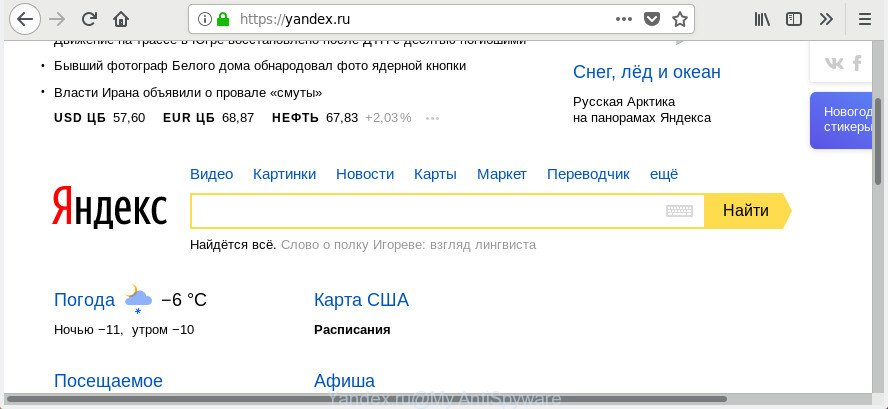Open the Firefox hamburger menu
Viewport: 888px width, 409px height.
tap(865, 19)
